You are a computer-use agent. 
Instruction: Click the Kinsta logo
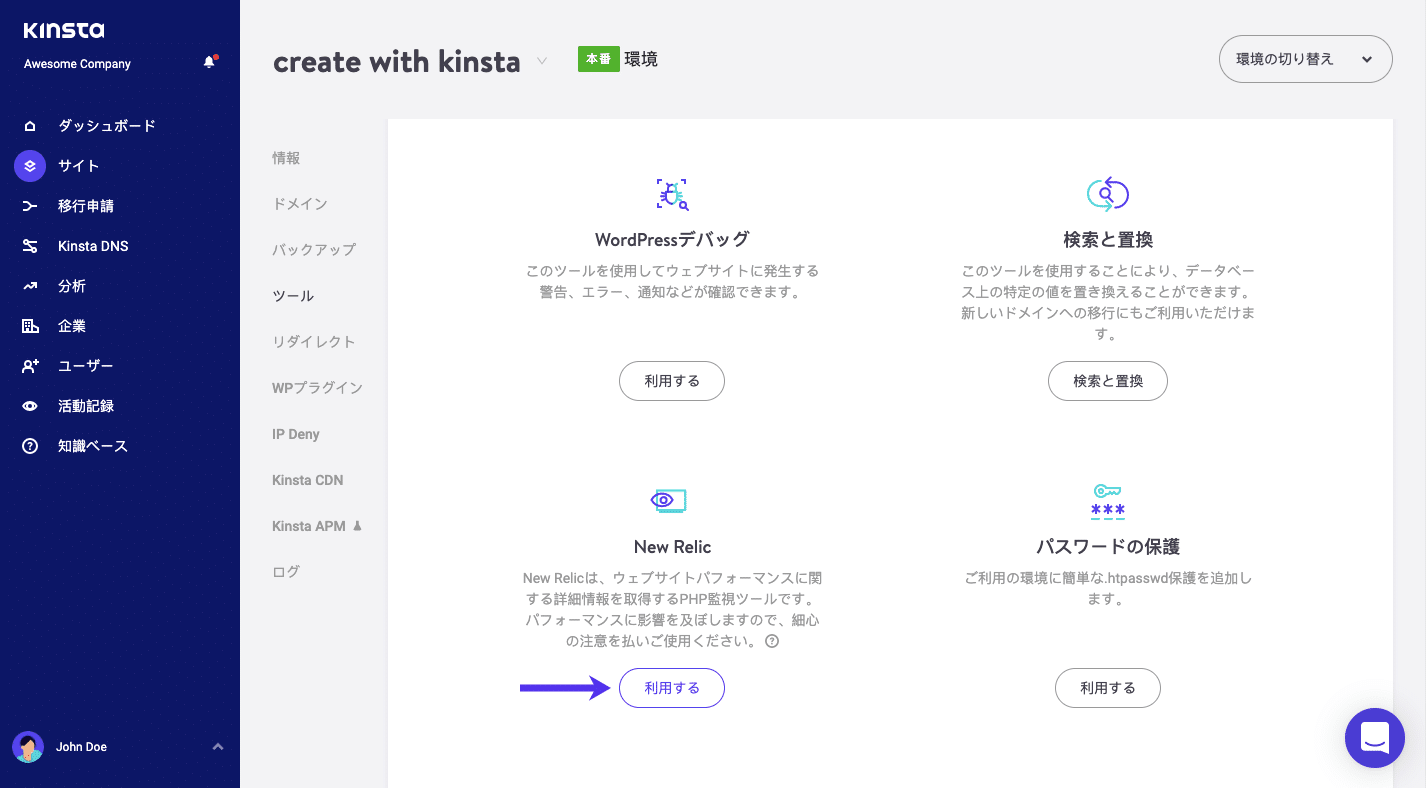(x=64, y=31)
